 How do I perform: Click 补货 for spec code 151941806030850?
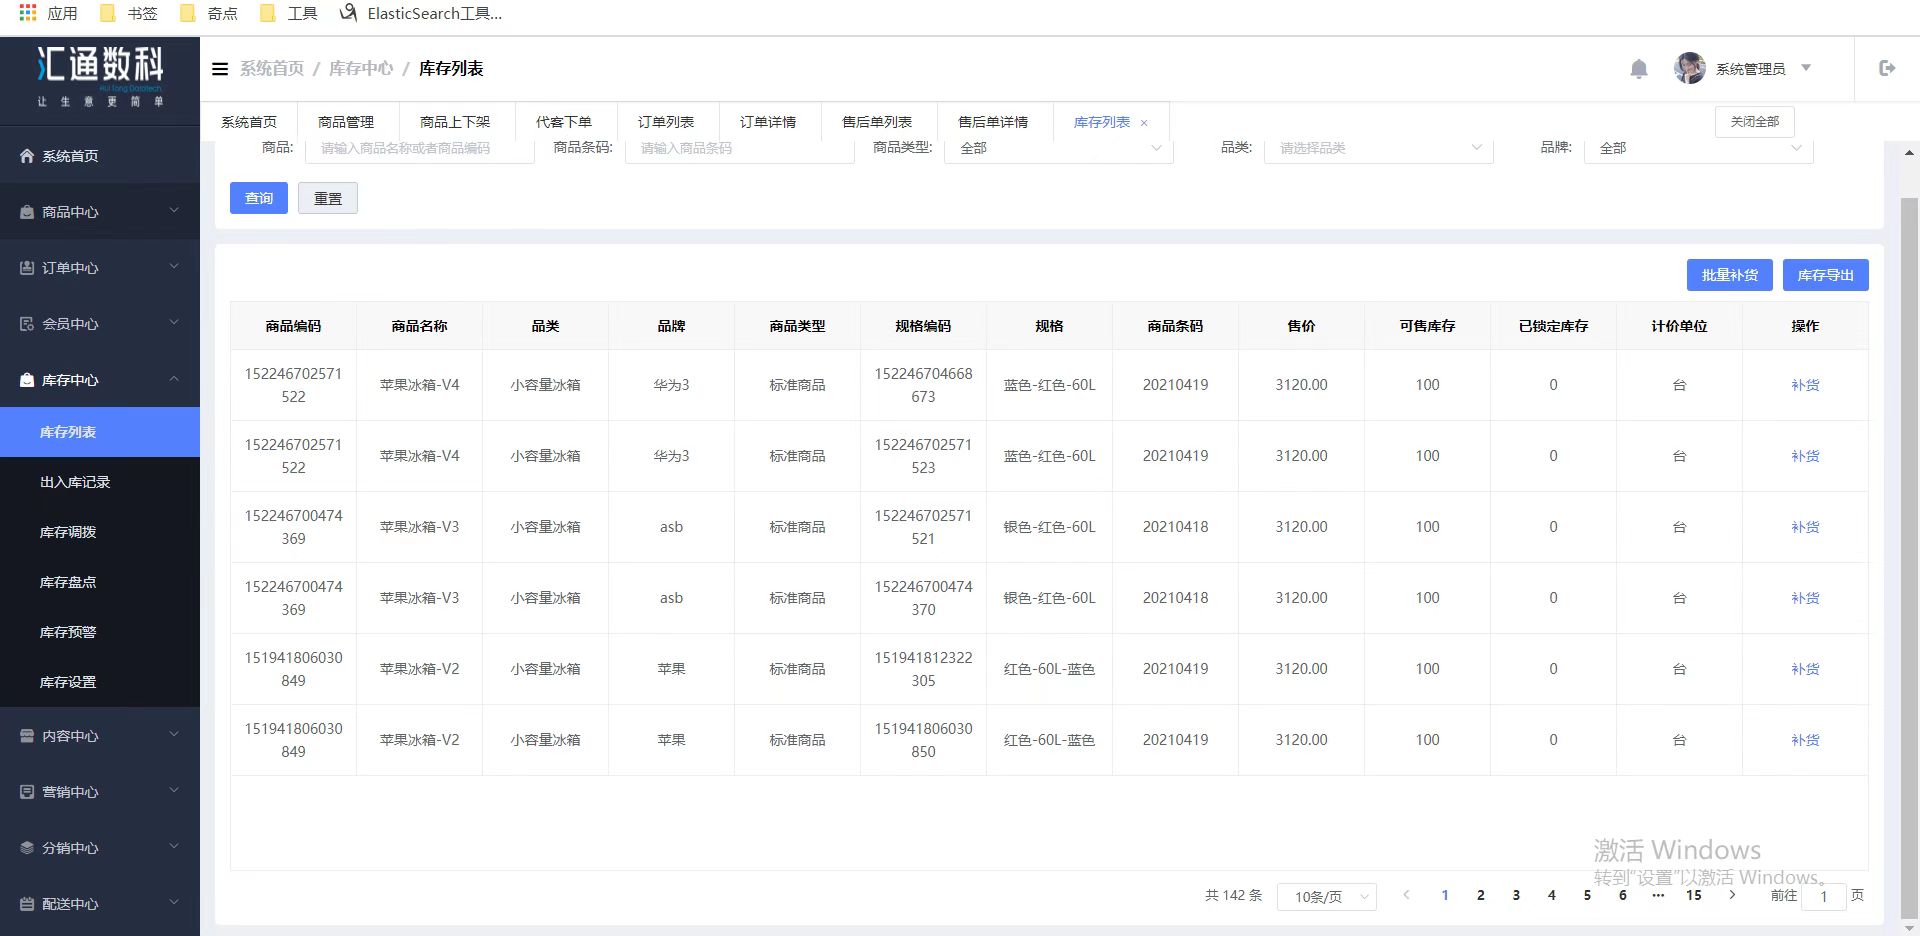click(1805, 740)
